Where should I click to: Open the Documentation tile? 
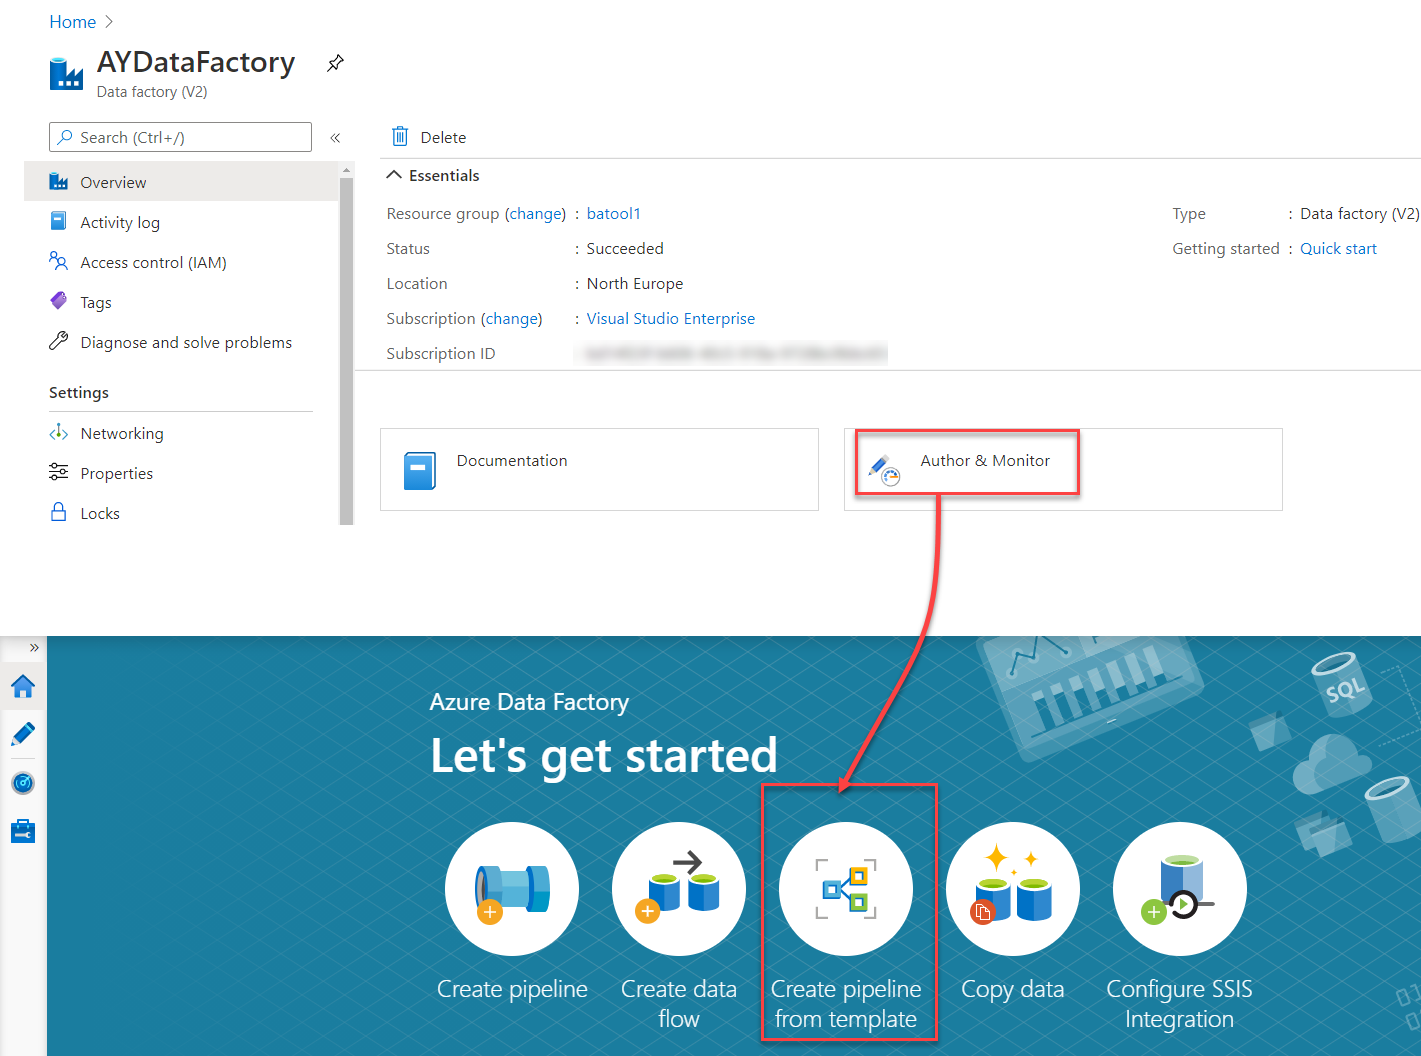(x=598, y=469)
